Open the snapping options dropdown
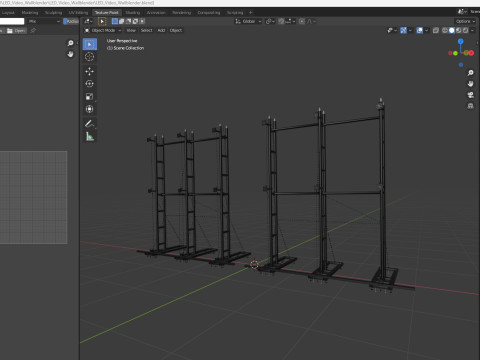Viewport: 480px width, 360px height. point(290,21)
